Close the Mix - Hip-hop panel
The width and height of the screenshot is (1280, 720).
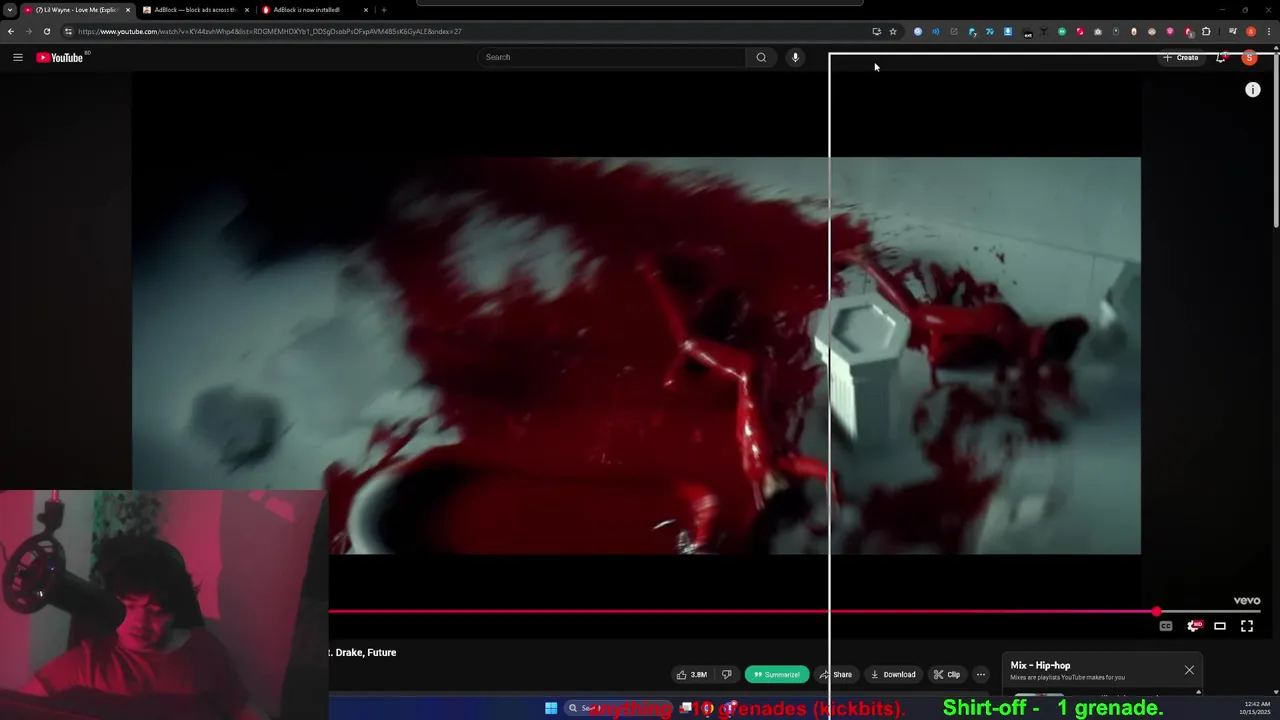pyautogui.click(x=1189, y=670)
